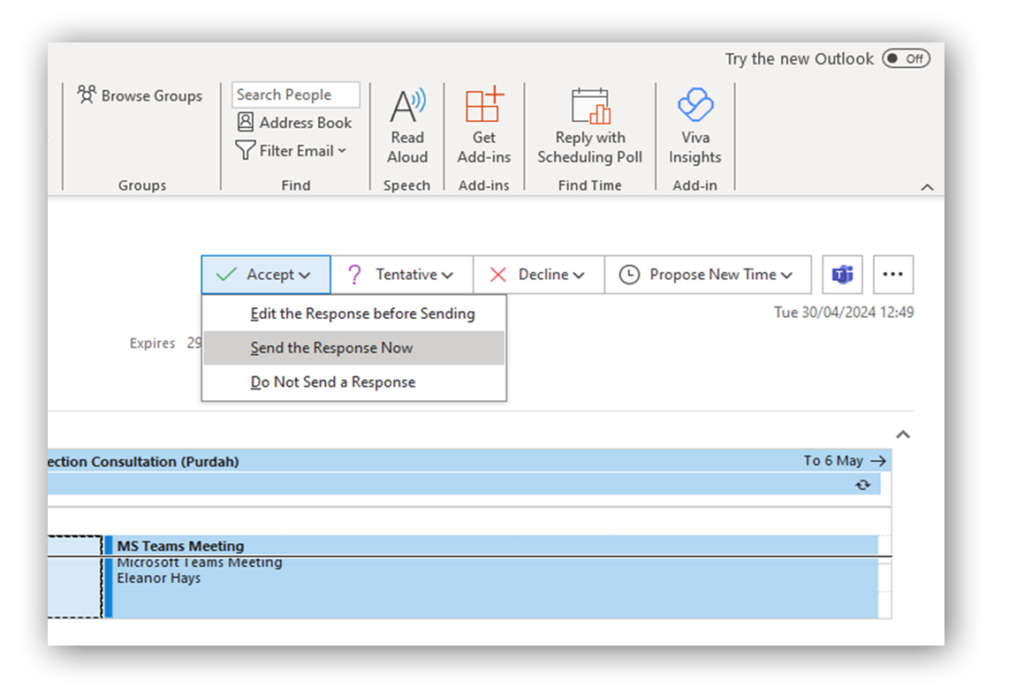Click the Filter Email funnel icon

(245, 151)
